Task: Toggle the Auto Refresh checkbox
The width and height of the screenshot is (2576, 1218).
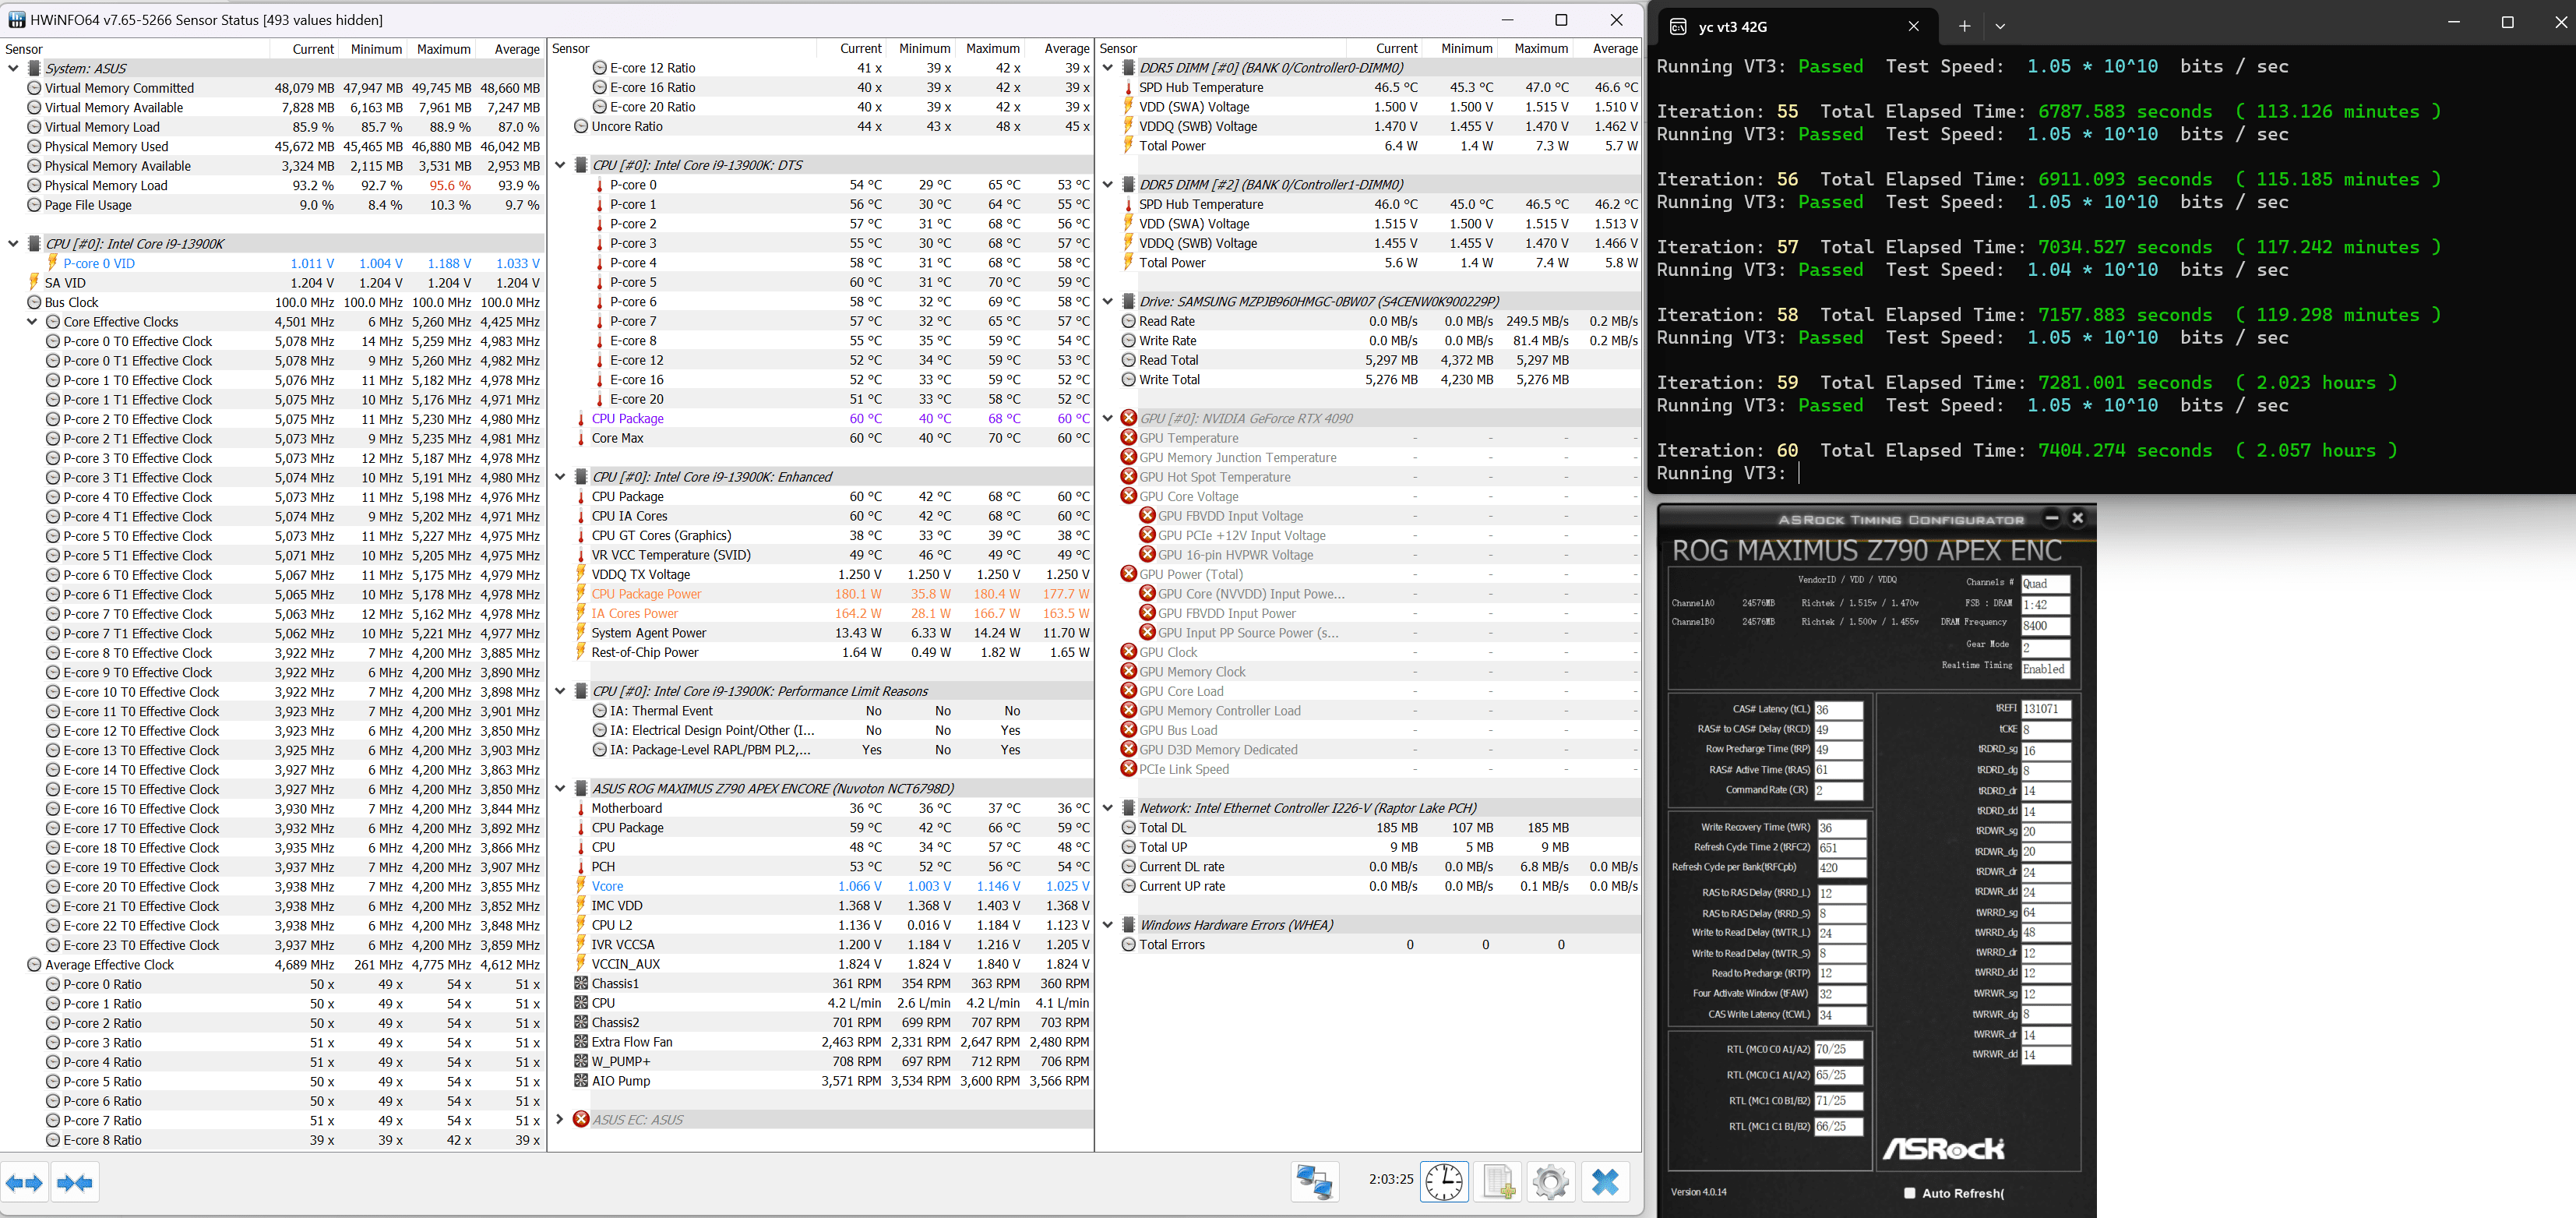Action: tap(1909, 1192)
